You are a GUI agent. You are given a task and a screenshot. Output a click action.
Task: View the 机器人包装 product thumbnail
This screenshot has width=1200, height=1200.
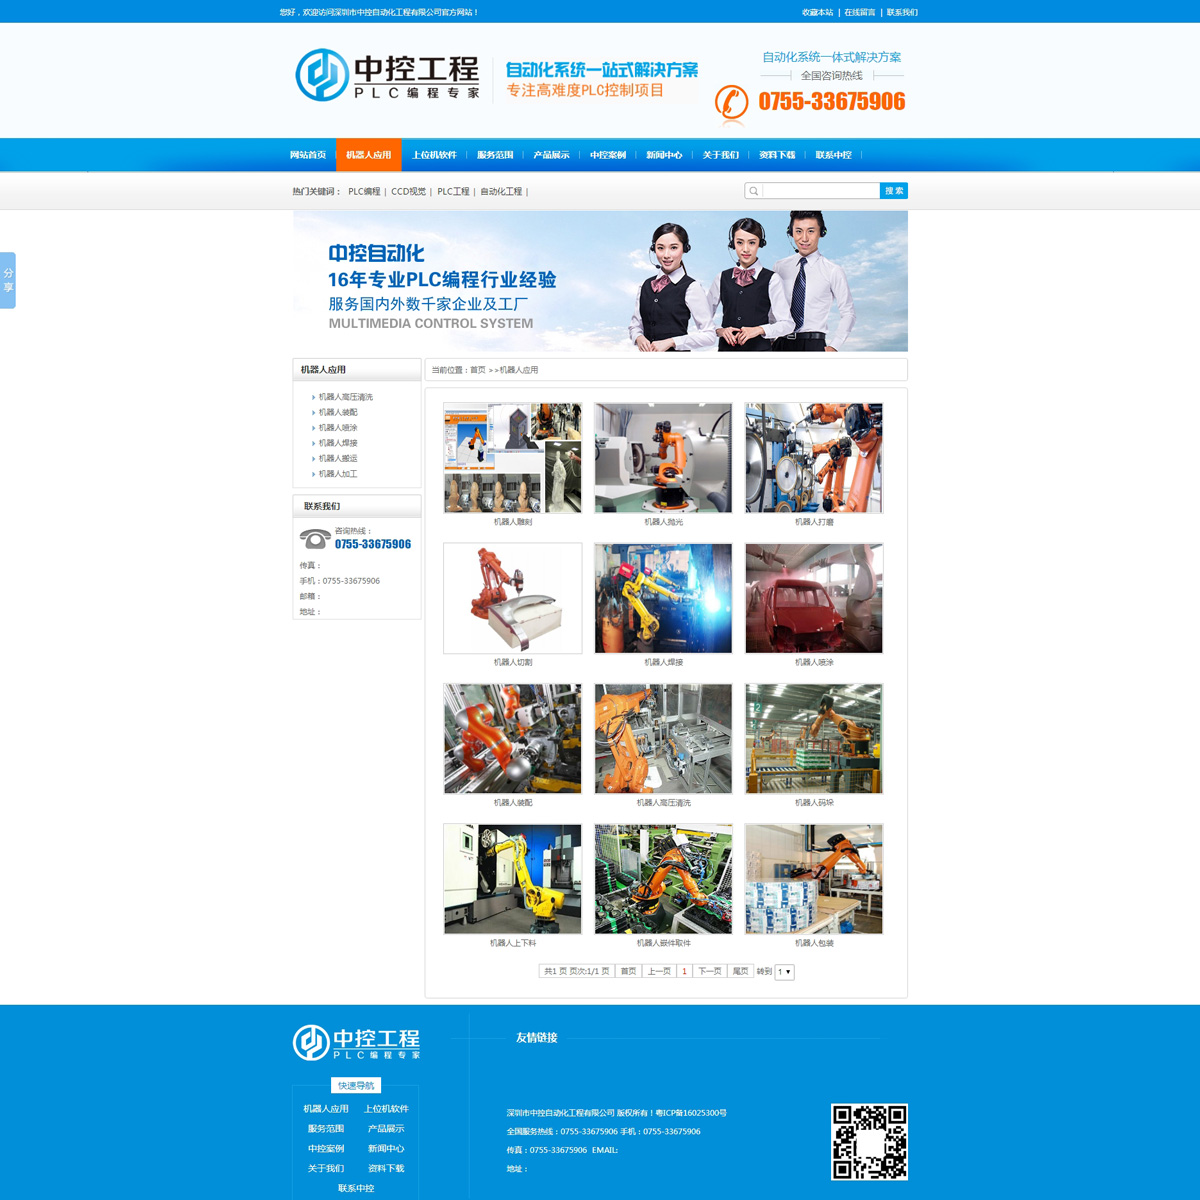[x=814, y=879]
